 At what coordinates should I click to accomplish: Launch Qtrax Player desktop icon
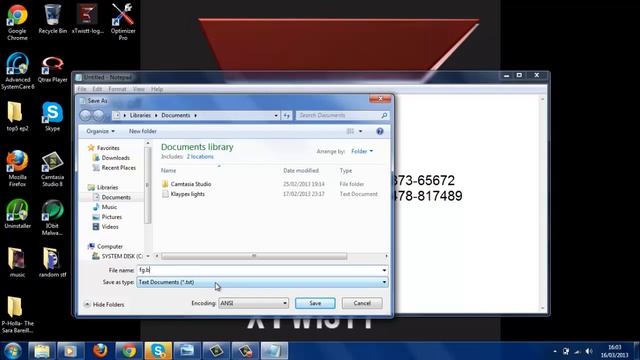[x=53, y=69]
